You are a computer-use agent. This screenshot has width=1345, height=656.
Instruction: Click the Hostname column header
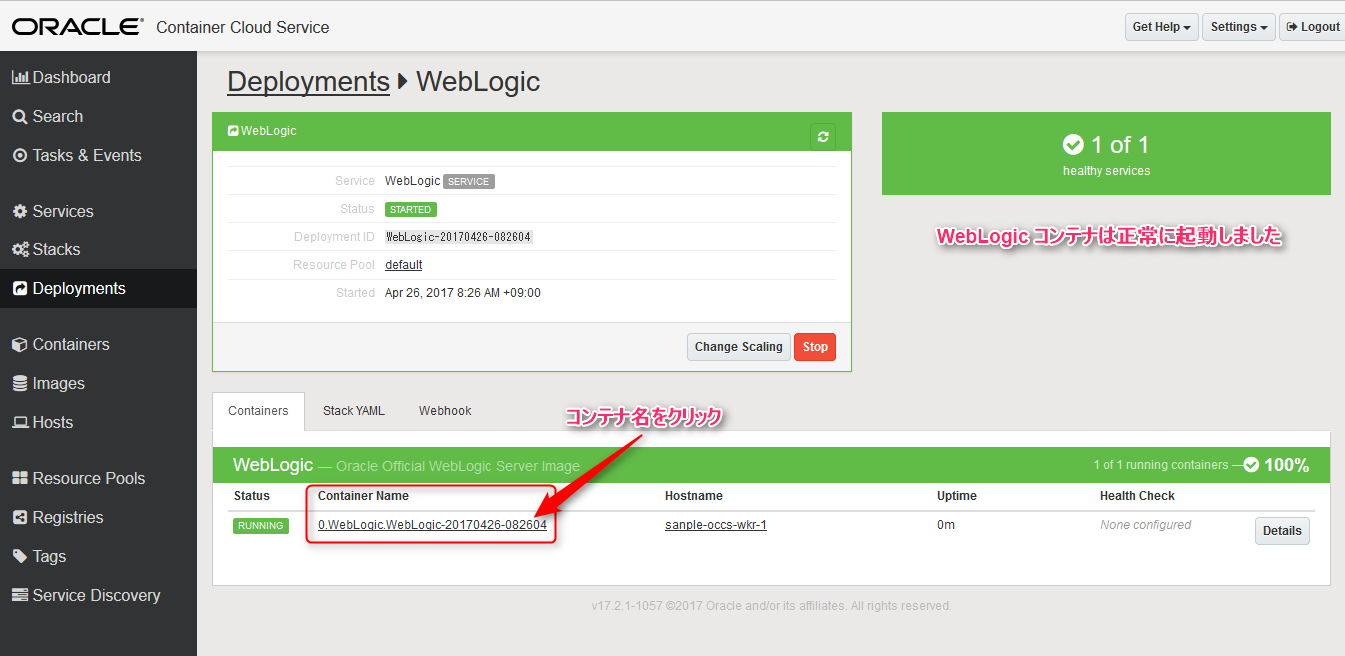pos(694,496)
